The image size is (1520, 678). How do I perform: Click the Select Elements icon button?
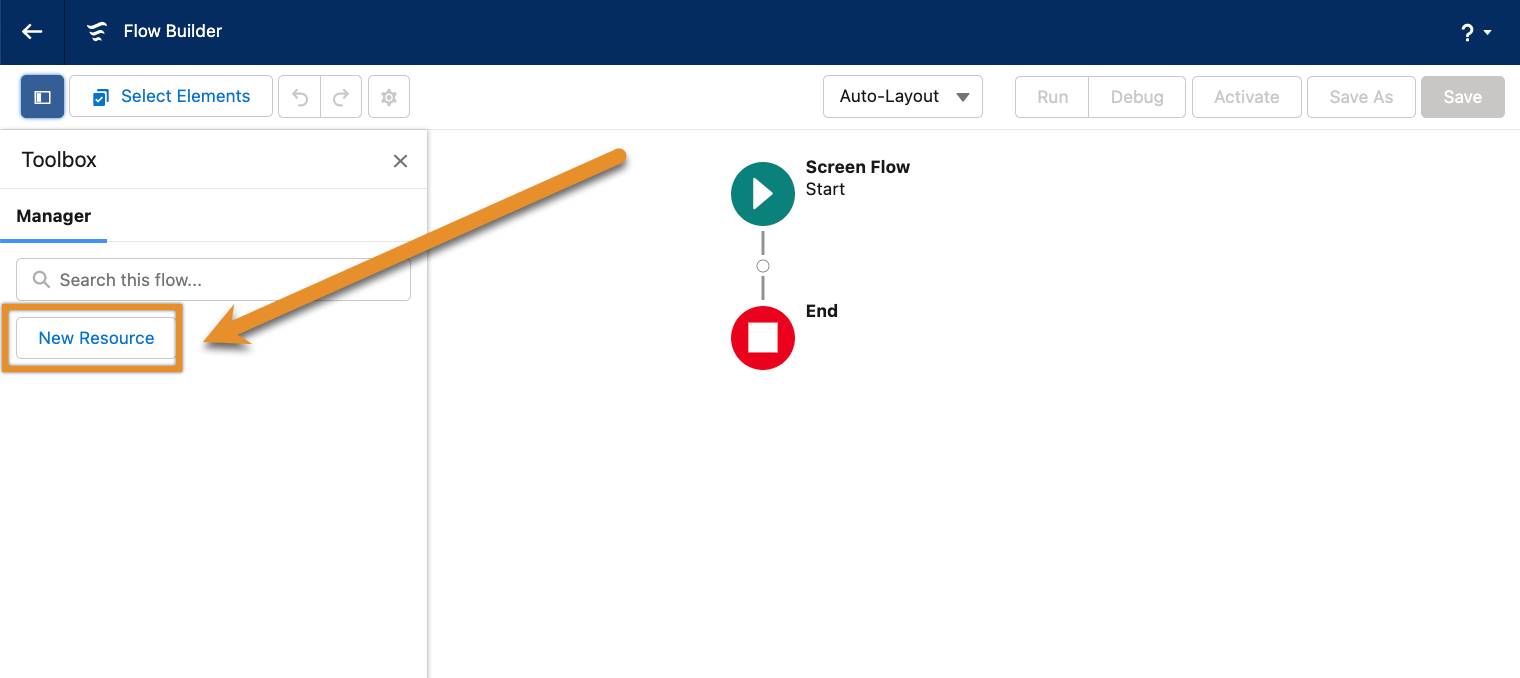click(x=100, y=96)
